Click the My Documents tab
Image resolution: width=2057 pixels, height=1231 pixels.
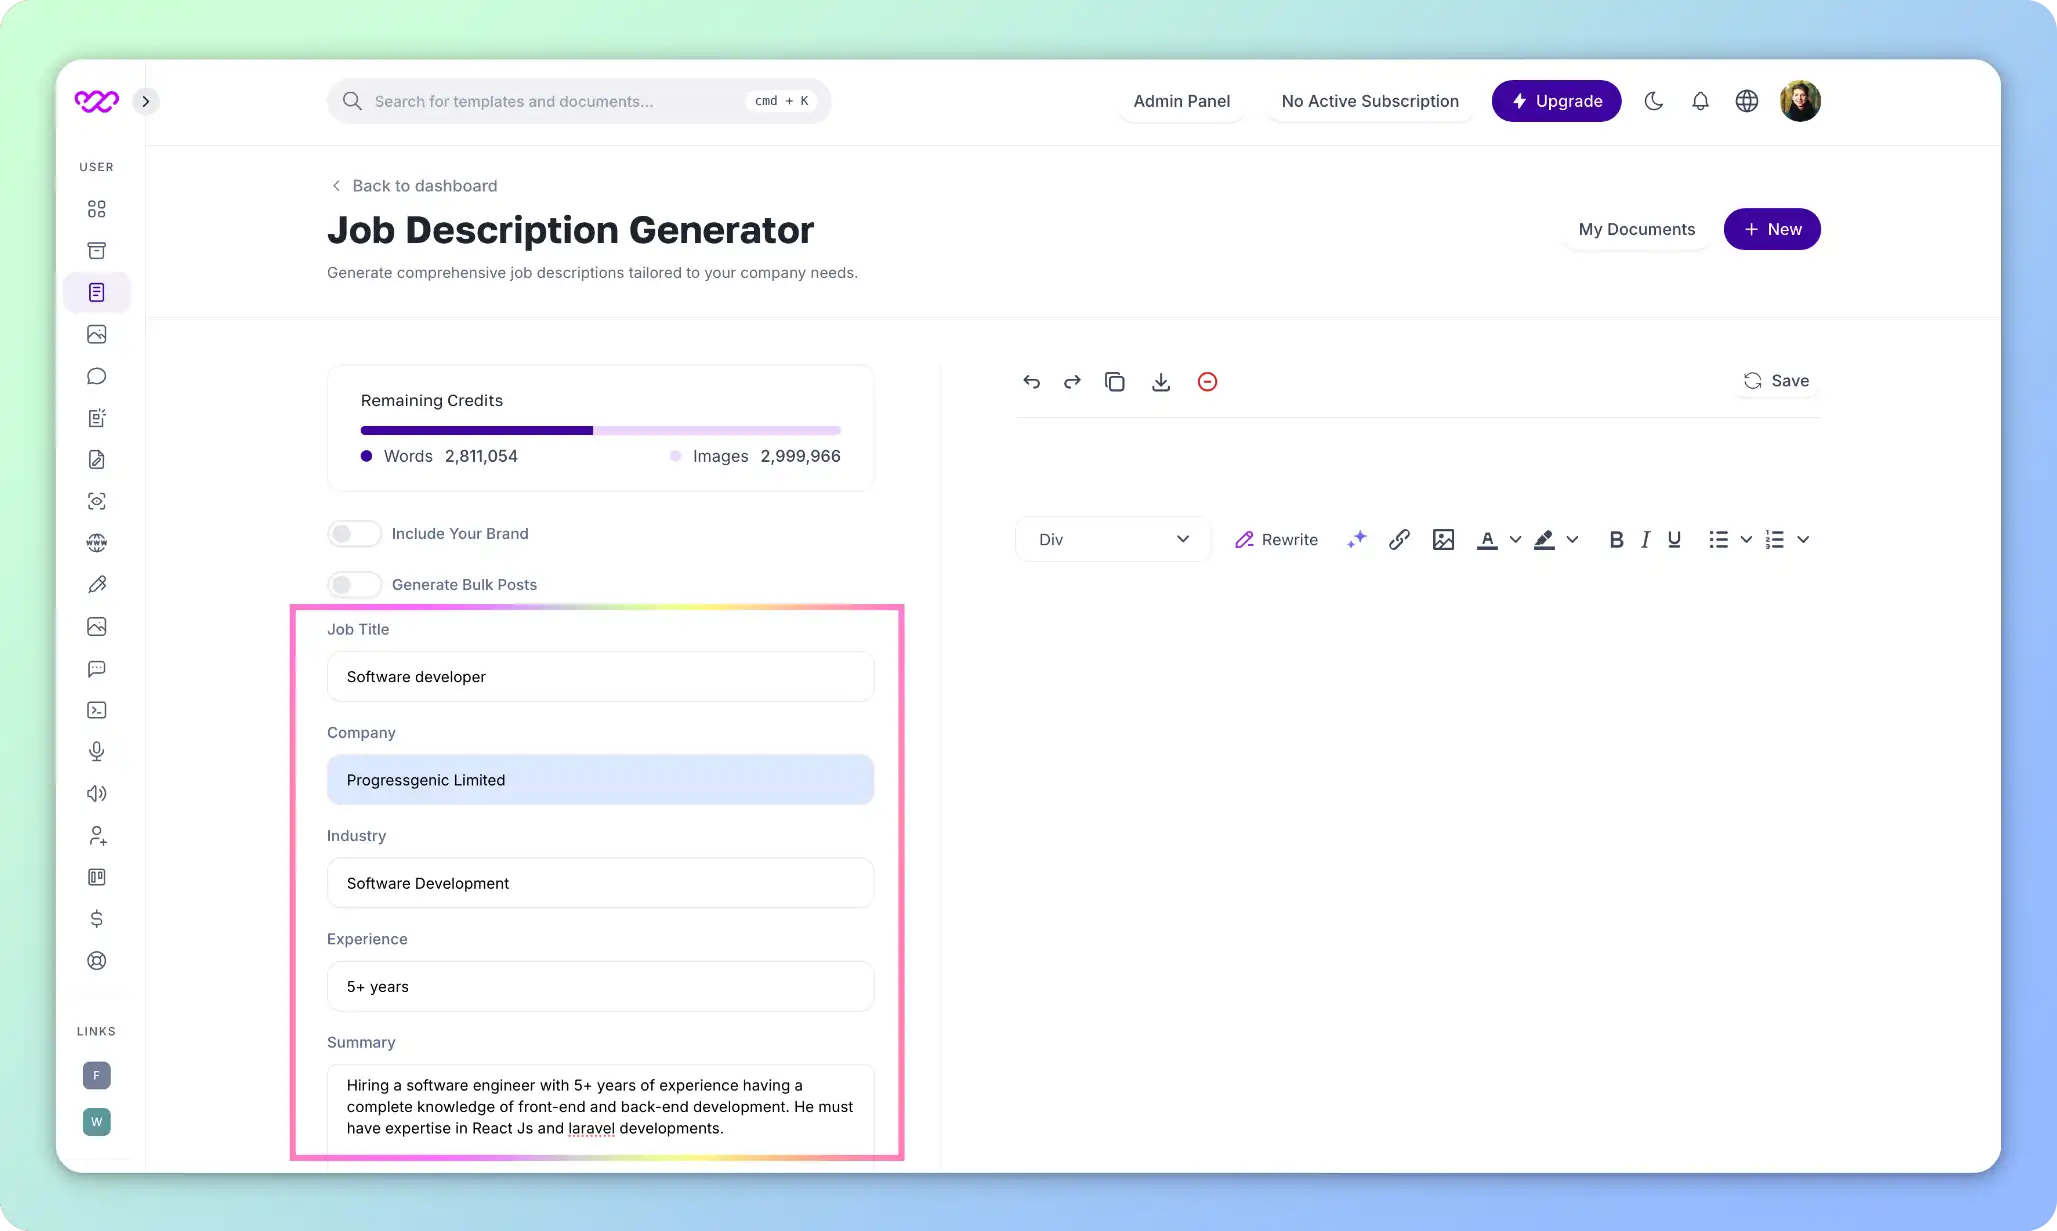coord(1637,229)
